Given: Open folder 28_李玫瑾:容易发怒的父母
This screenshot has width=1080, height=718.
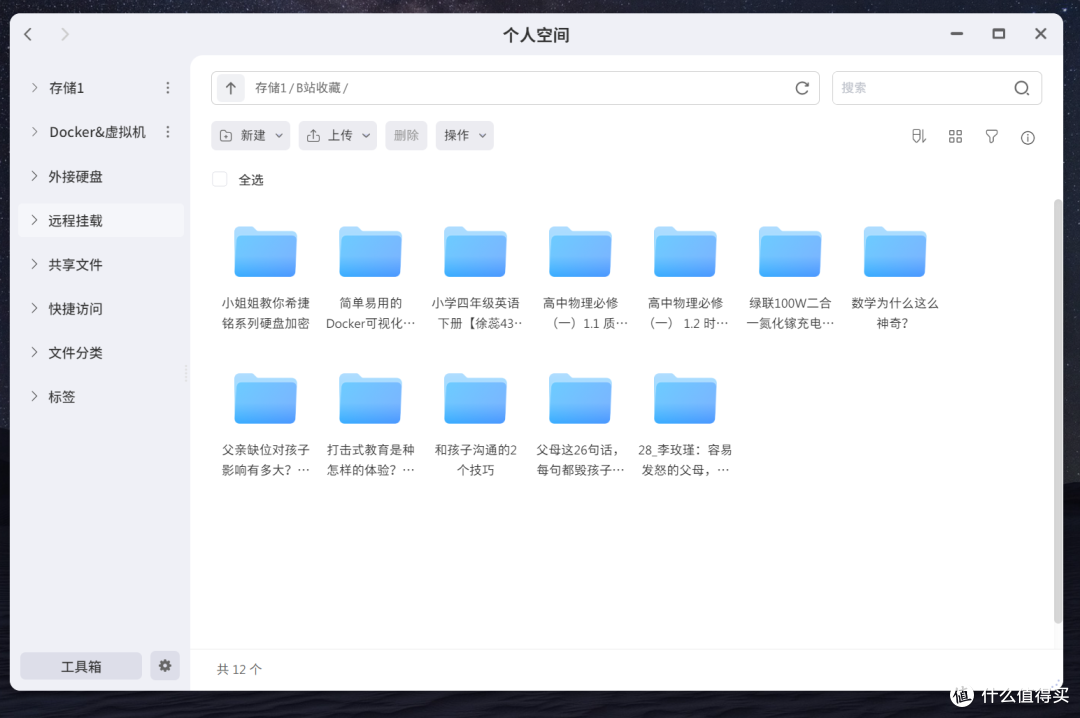Looking at the screenshot, I should coord(685,425).
